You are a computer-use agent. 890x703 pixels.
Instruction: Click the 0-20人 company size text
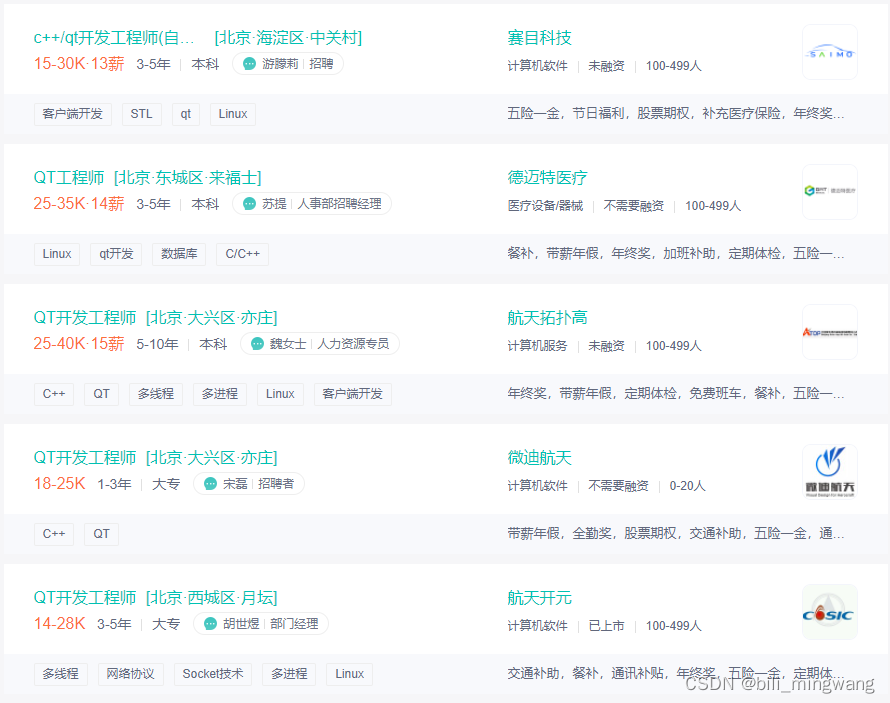pos(687,486)
